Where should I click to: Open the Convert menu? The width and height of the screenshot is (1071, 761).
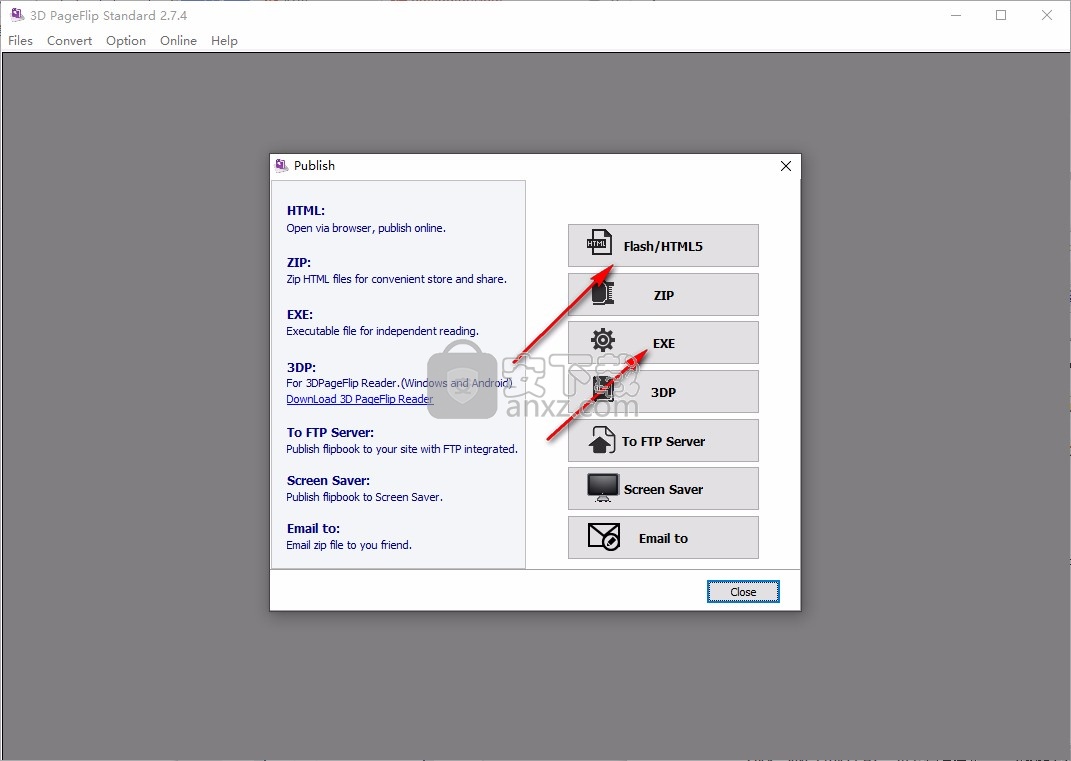(70, 40)
